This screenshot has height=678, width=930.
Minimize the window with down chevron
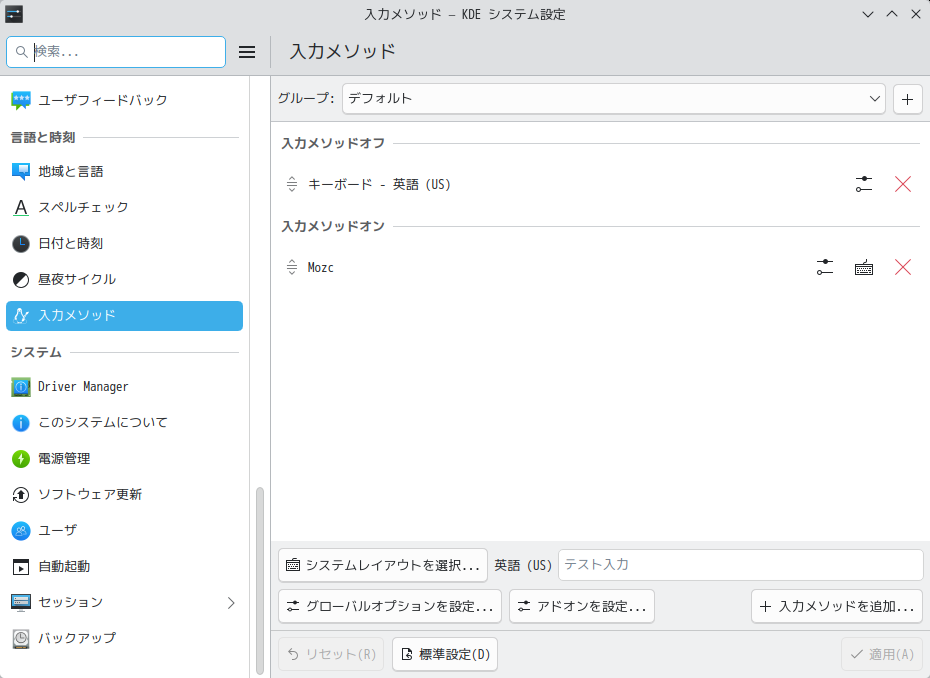[x=868, y=14]
